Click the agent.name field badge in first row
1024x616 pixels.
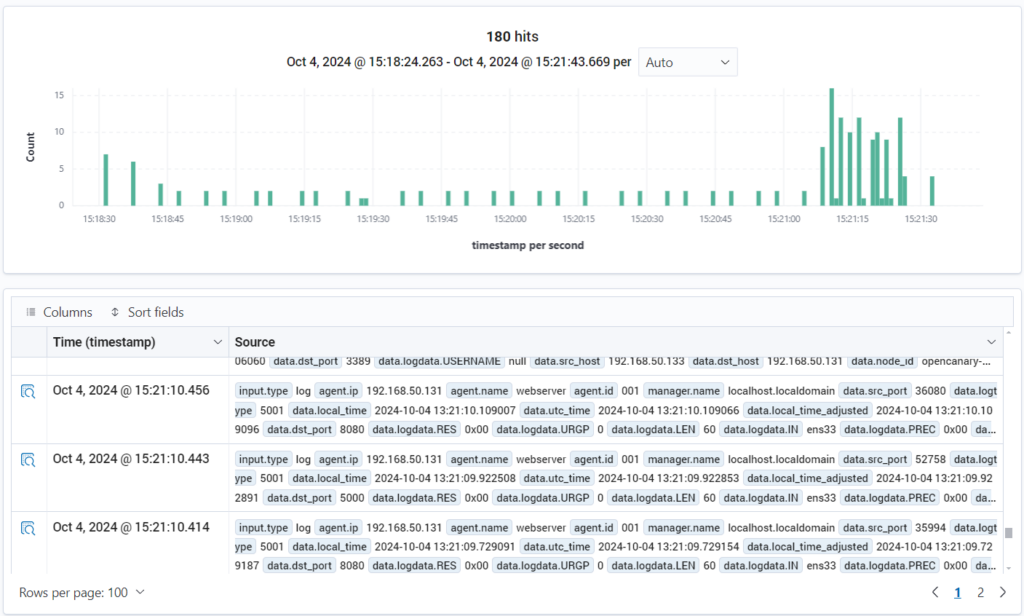479,391
